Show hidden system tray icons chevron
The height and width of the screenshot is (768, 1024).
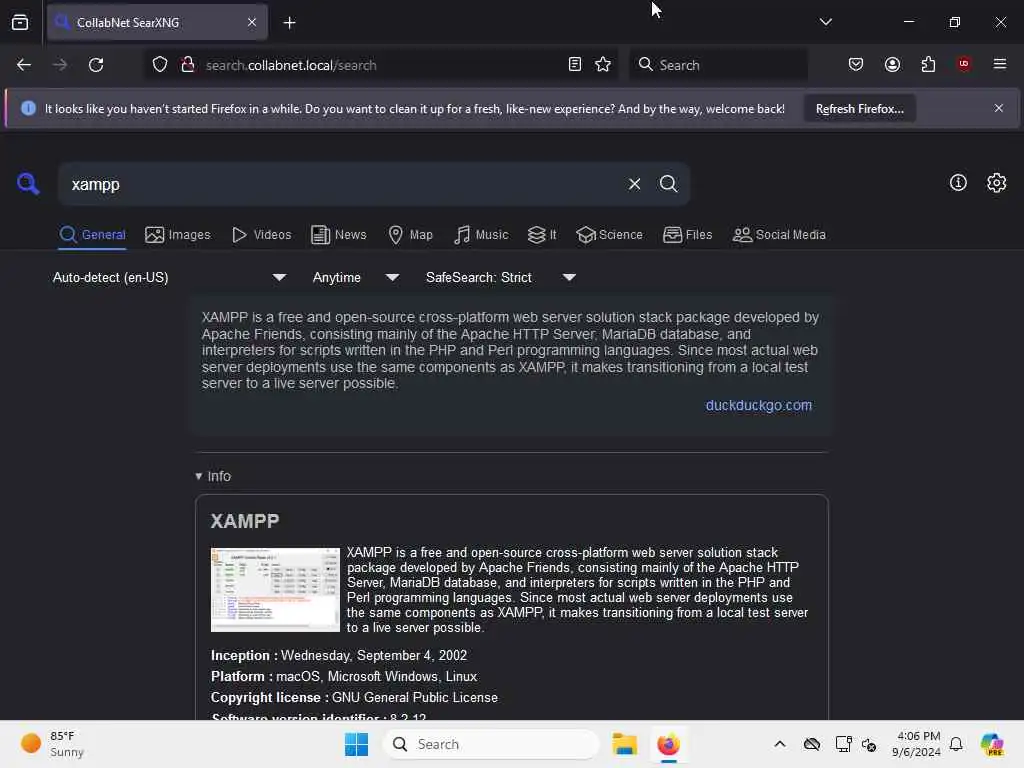click(x=780, y=744)
